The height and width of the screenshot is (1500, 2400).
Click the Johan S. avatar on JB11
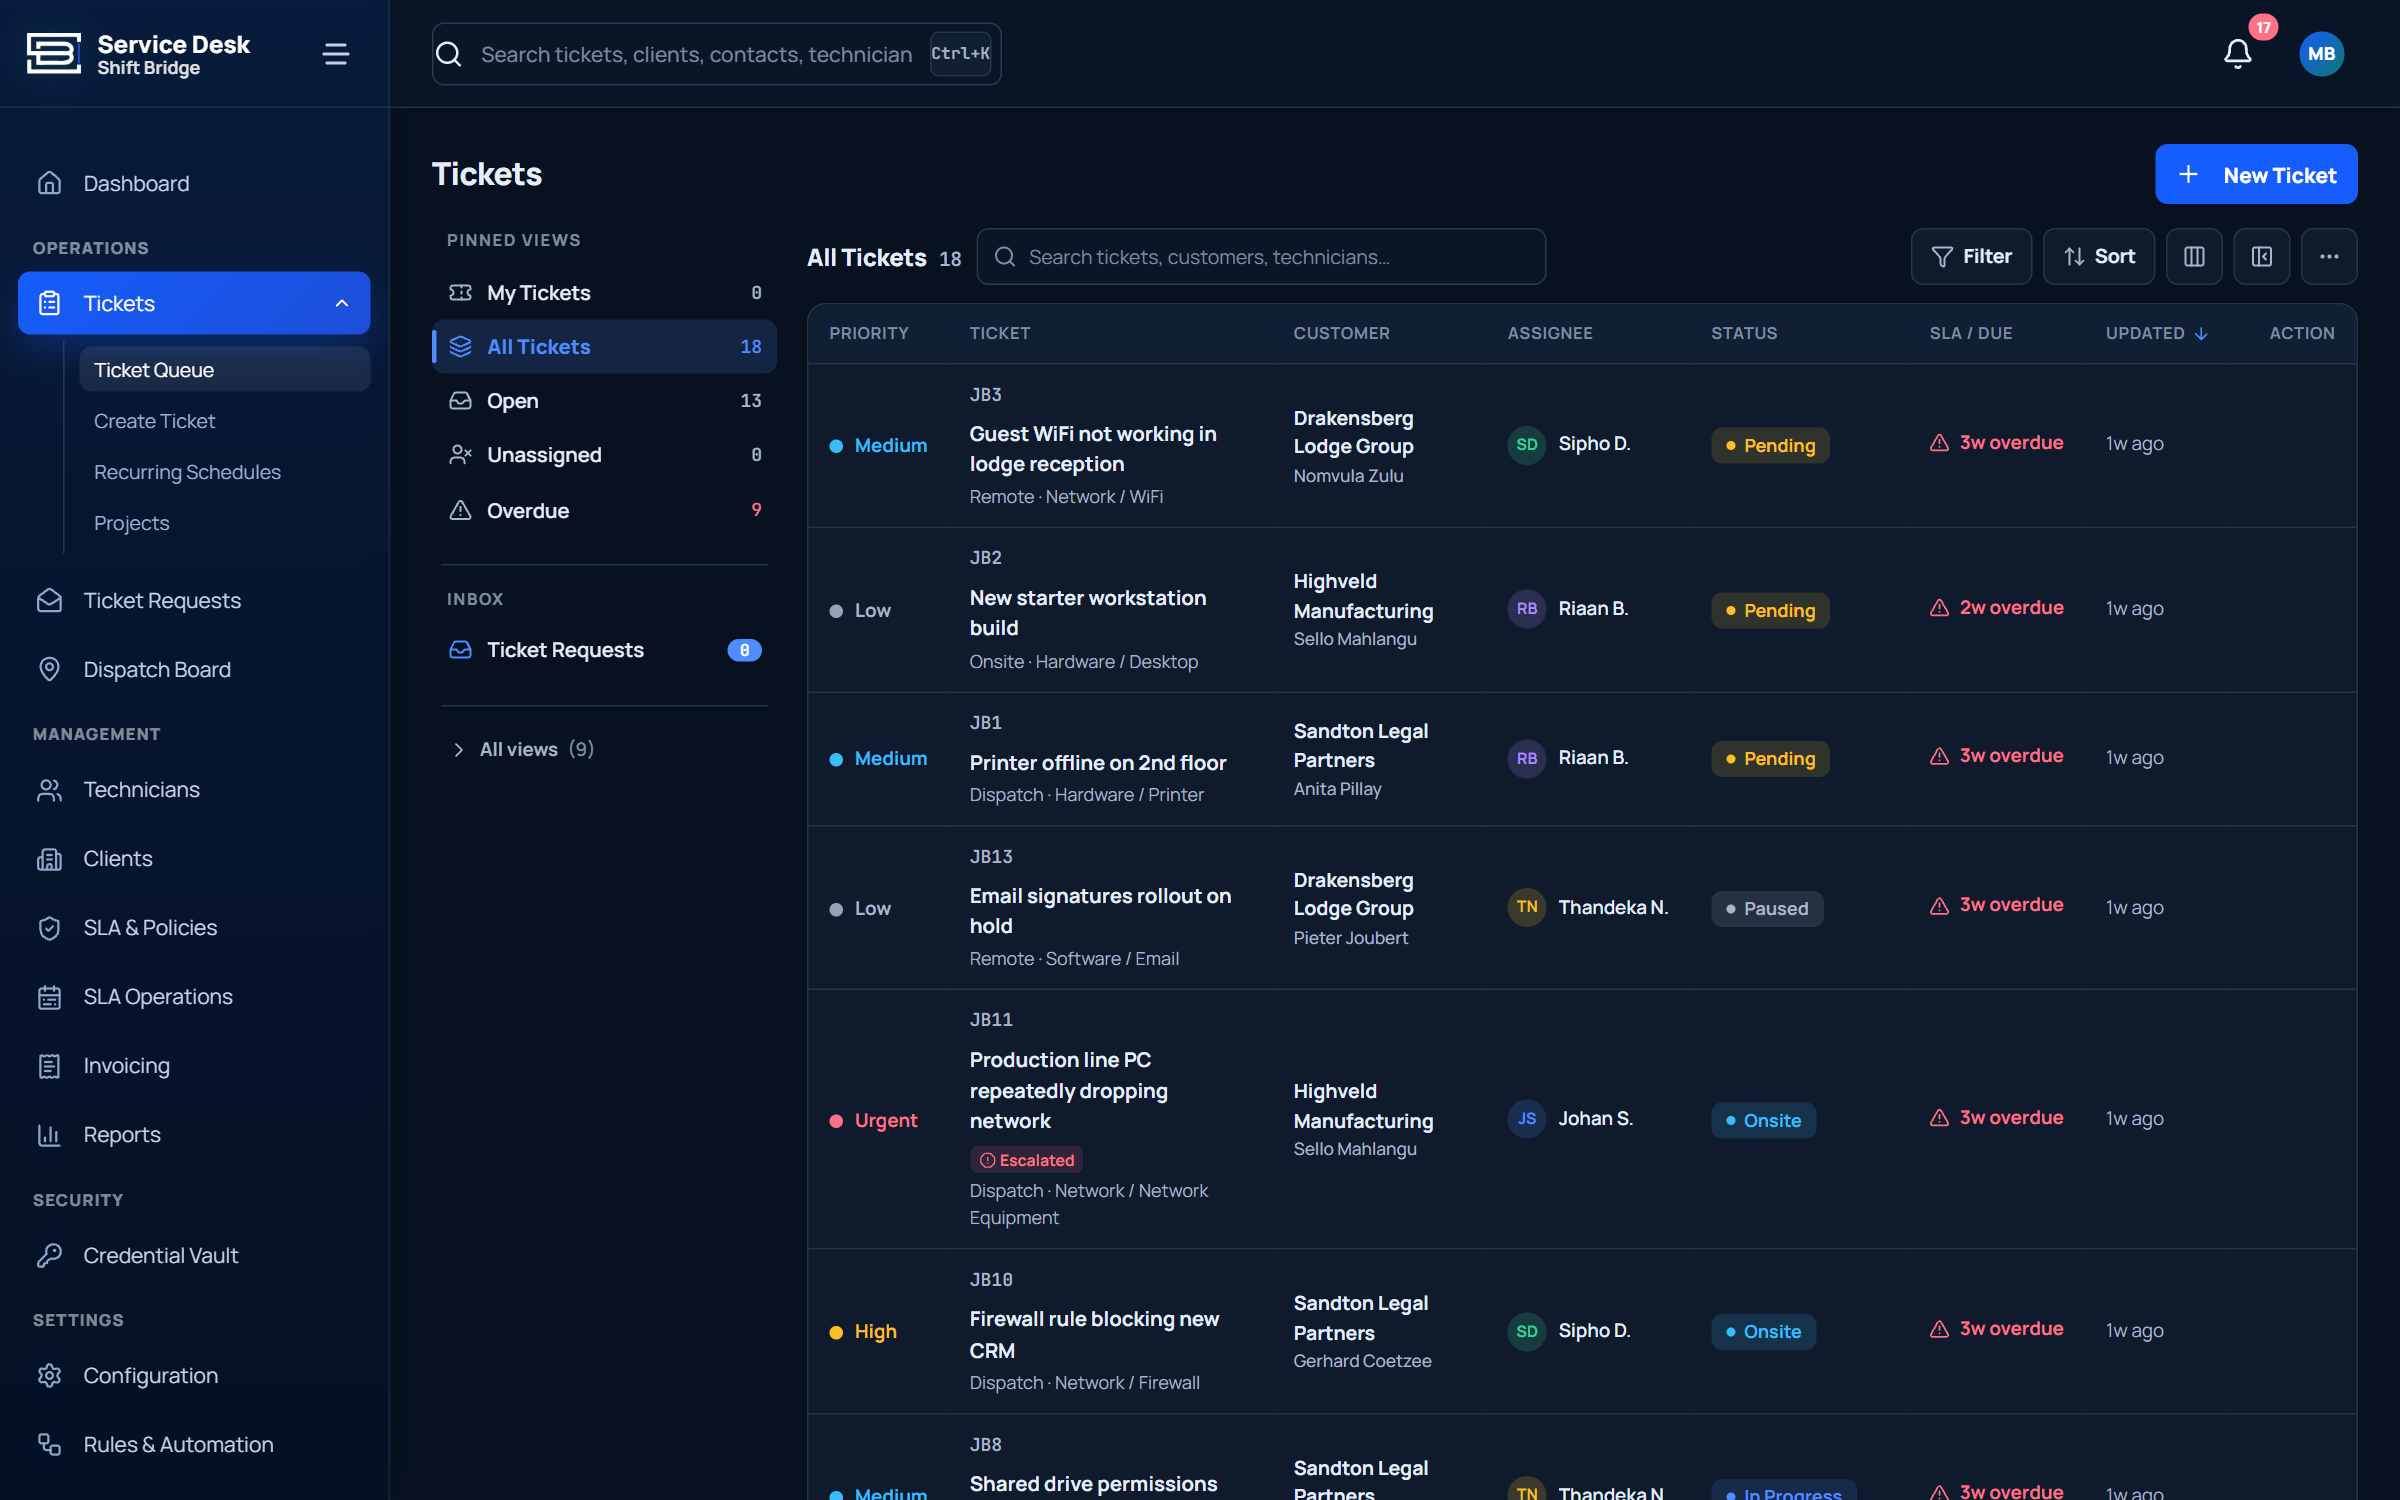click(x=1526, y=1119)
